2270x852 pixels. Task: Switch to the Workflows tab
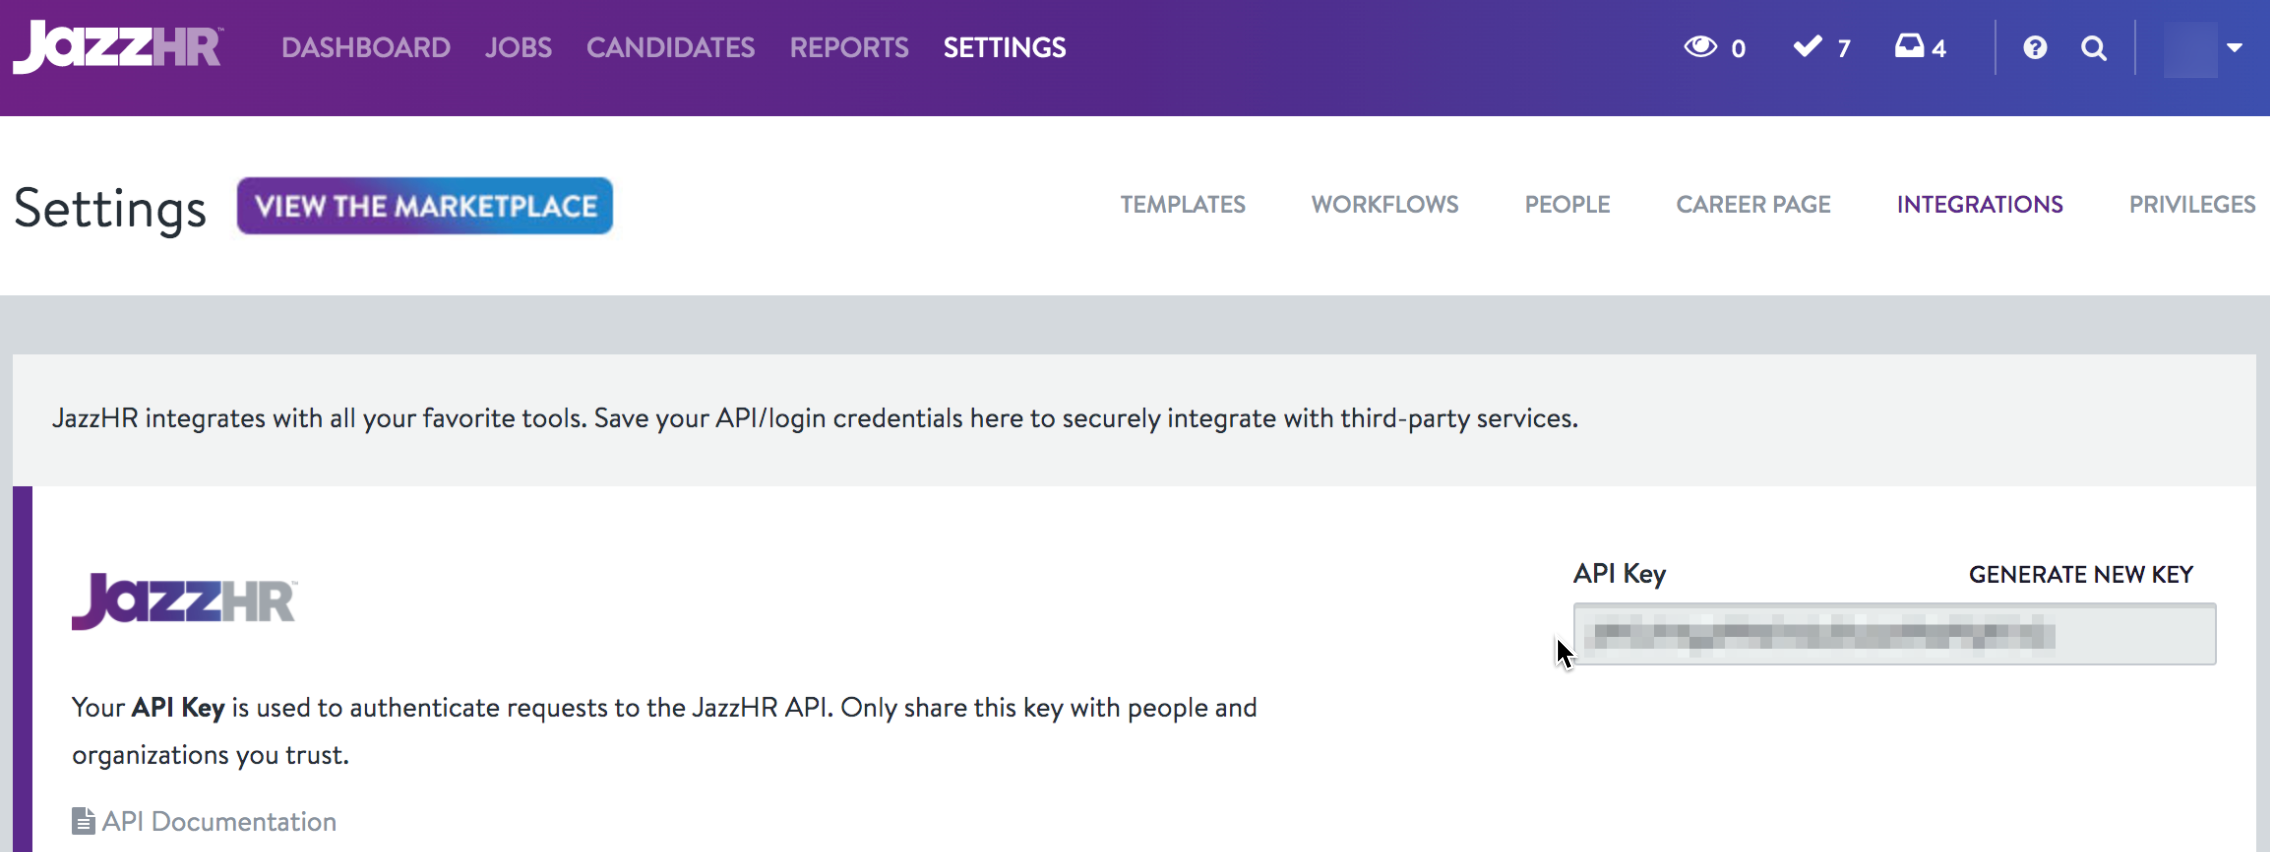pos(1385,204)
